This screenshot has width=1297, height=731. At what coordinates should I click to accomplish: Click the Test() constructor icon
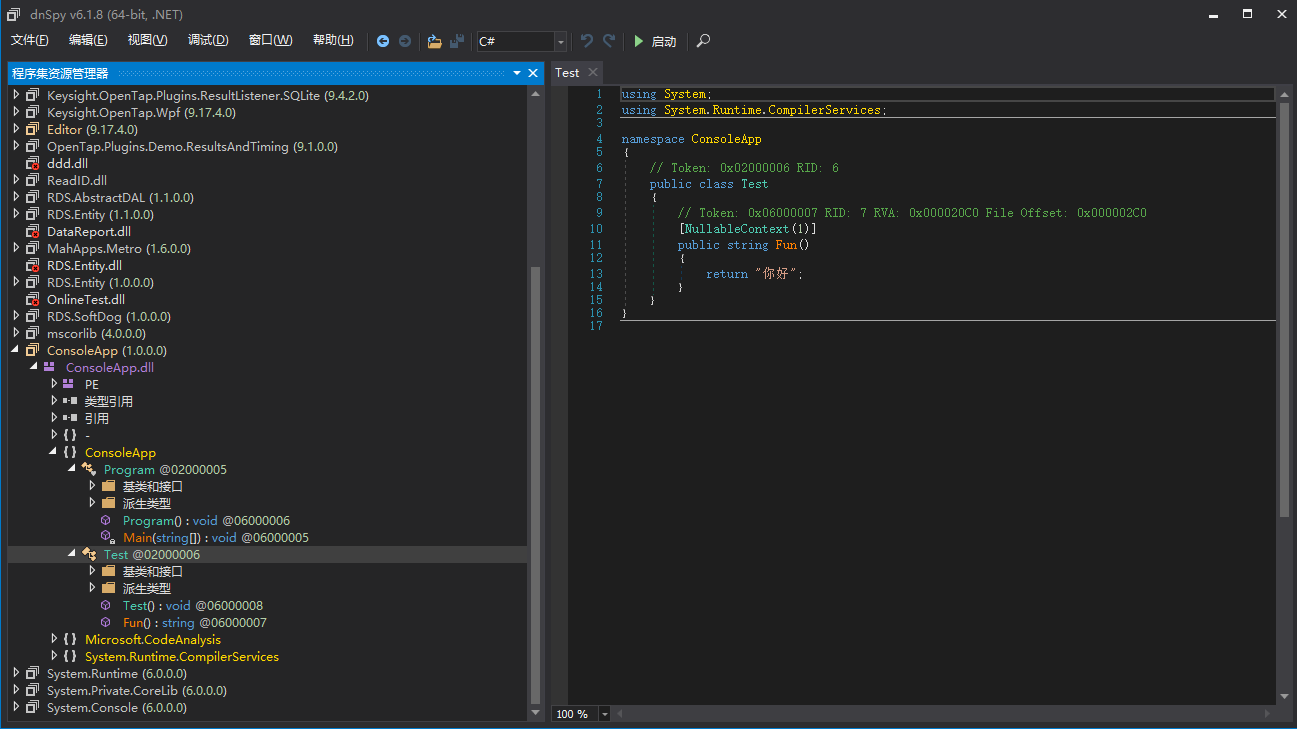106,605
